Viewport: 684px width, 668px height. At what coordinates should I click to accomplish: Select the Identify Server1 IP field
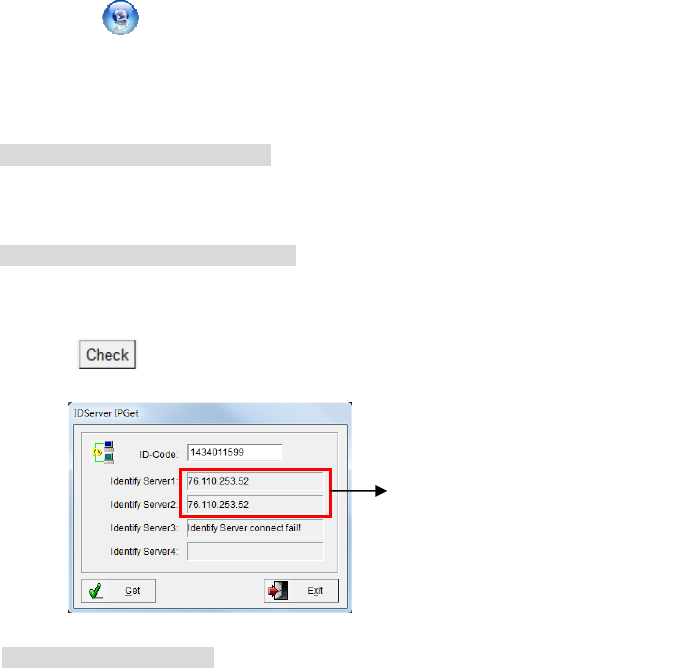point(255,481)
